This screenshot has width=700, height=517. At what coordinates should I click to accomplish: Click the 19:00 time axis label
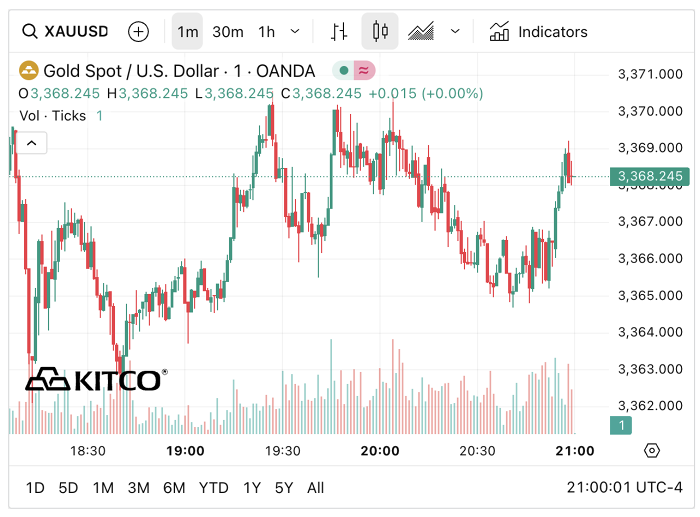click(x=185, y=451)
